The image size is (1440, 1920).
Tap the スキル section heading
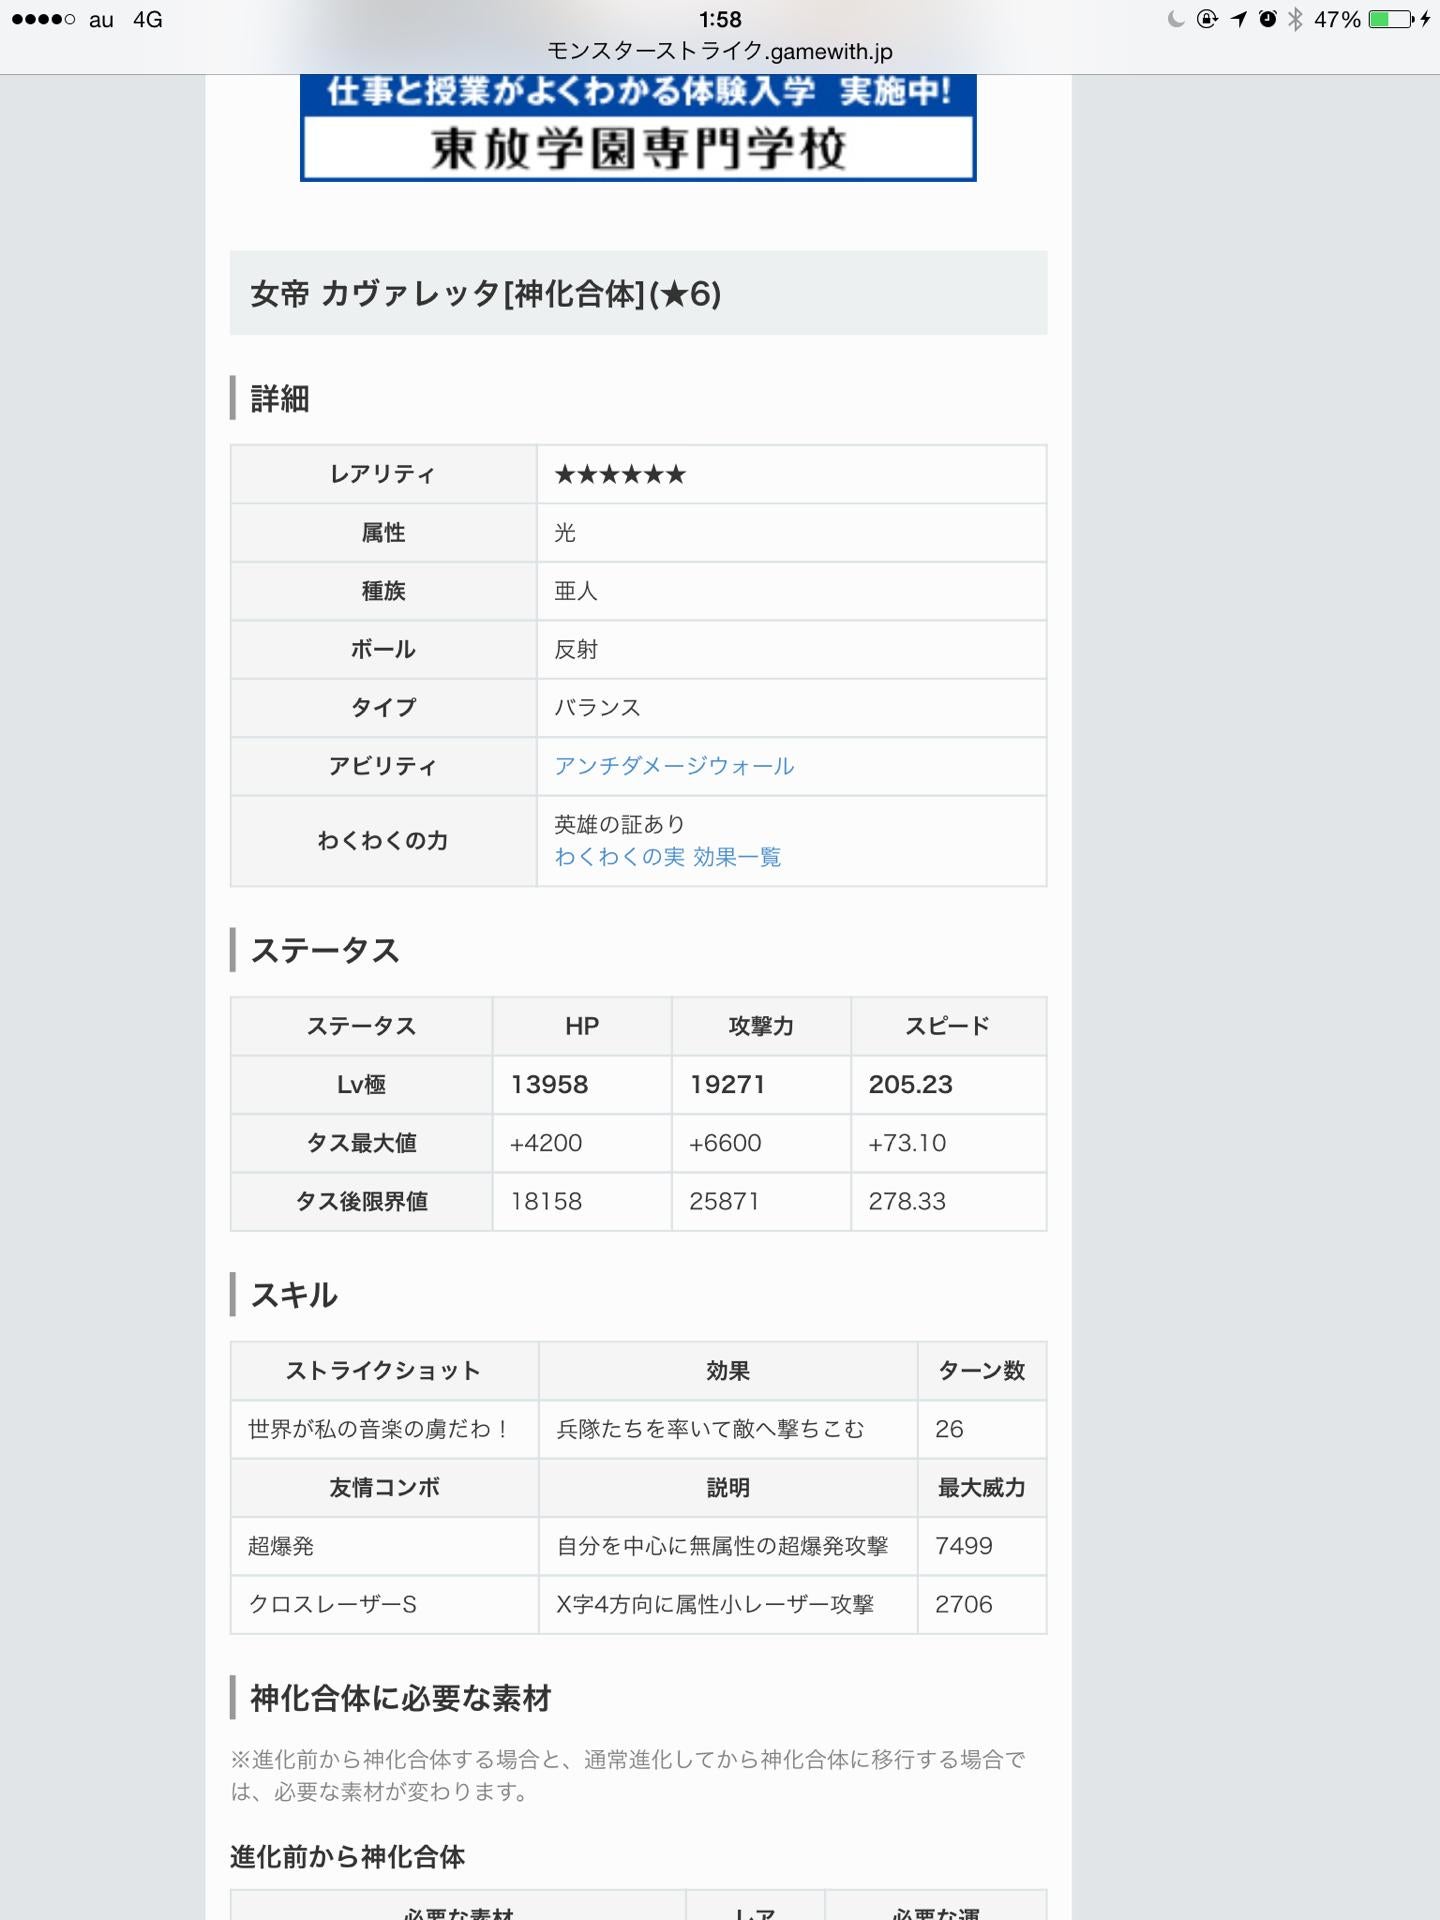click(x=294, y=1295)
